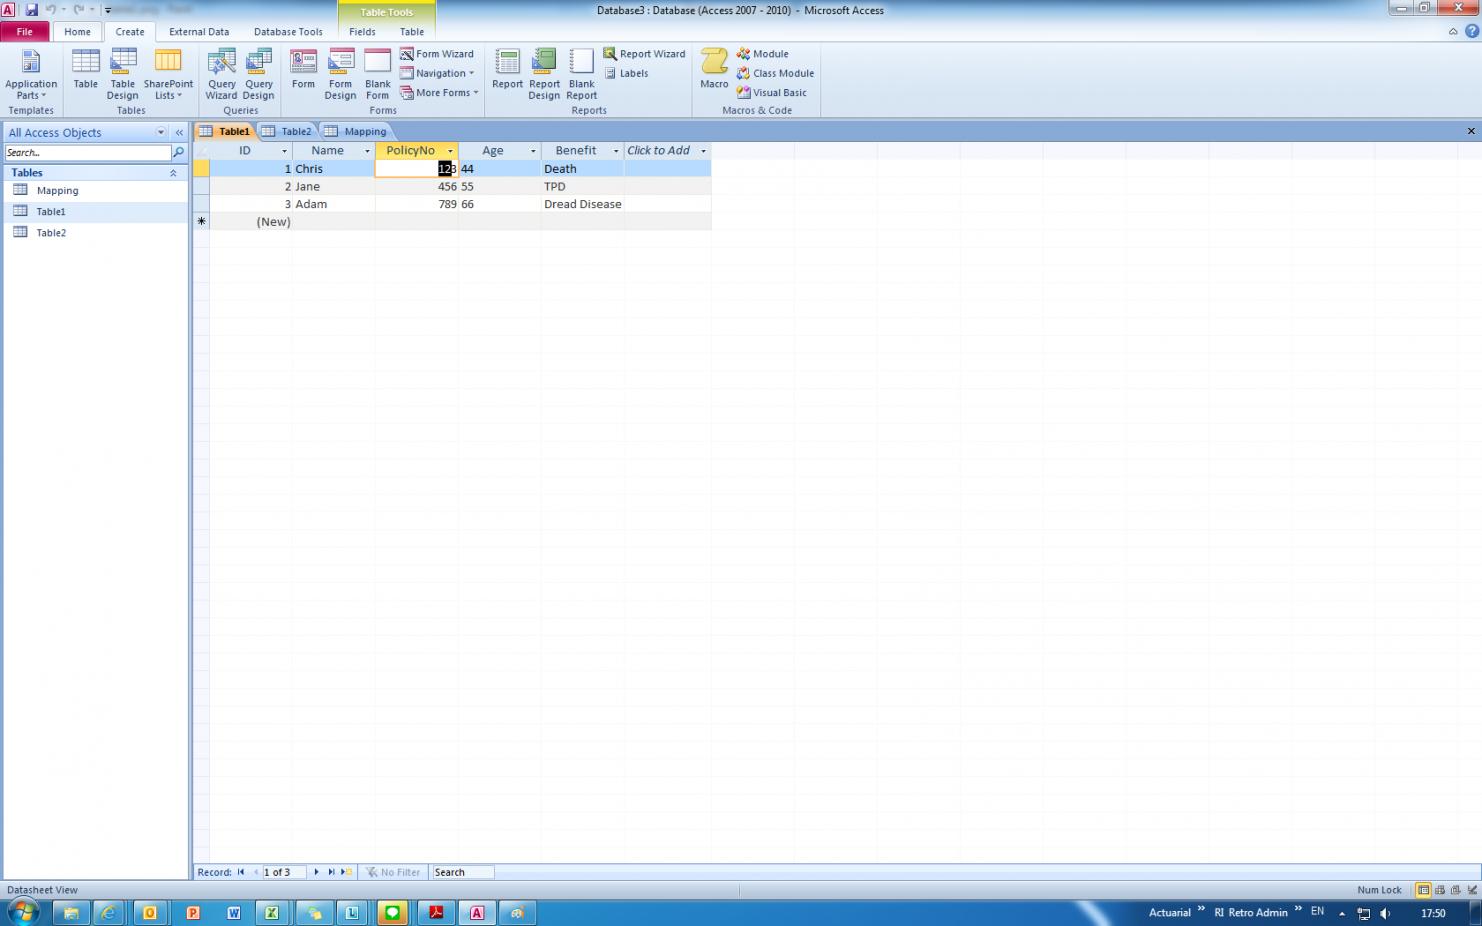Go to the first record

[x=241, y=872]
